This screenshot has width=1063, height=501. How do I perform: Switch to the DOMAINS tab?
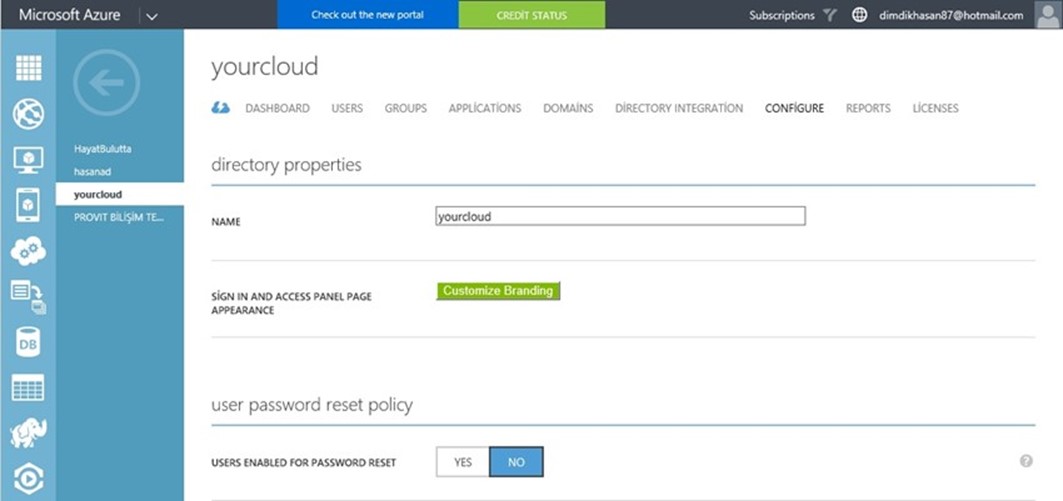[568, 108]
